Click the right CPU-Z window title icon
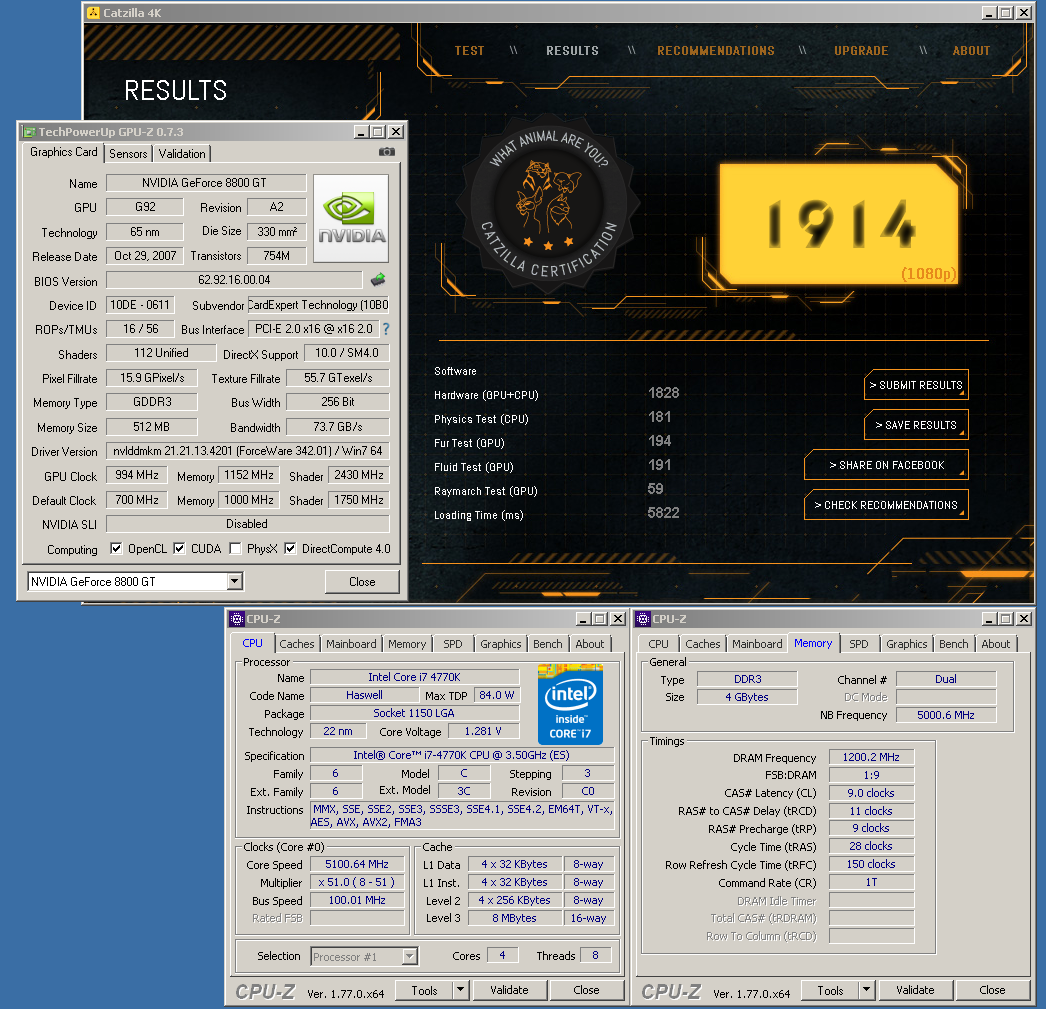 (642, 619)
